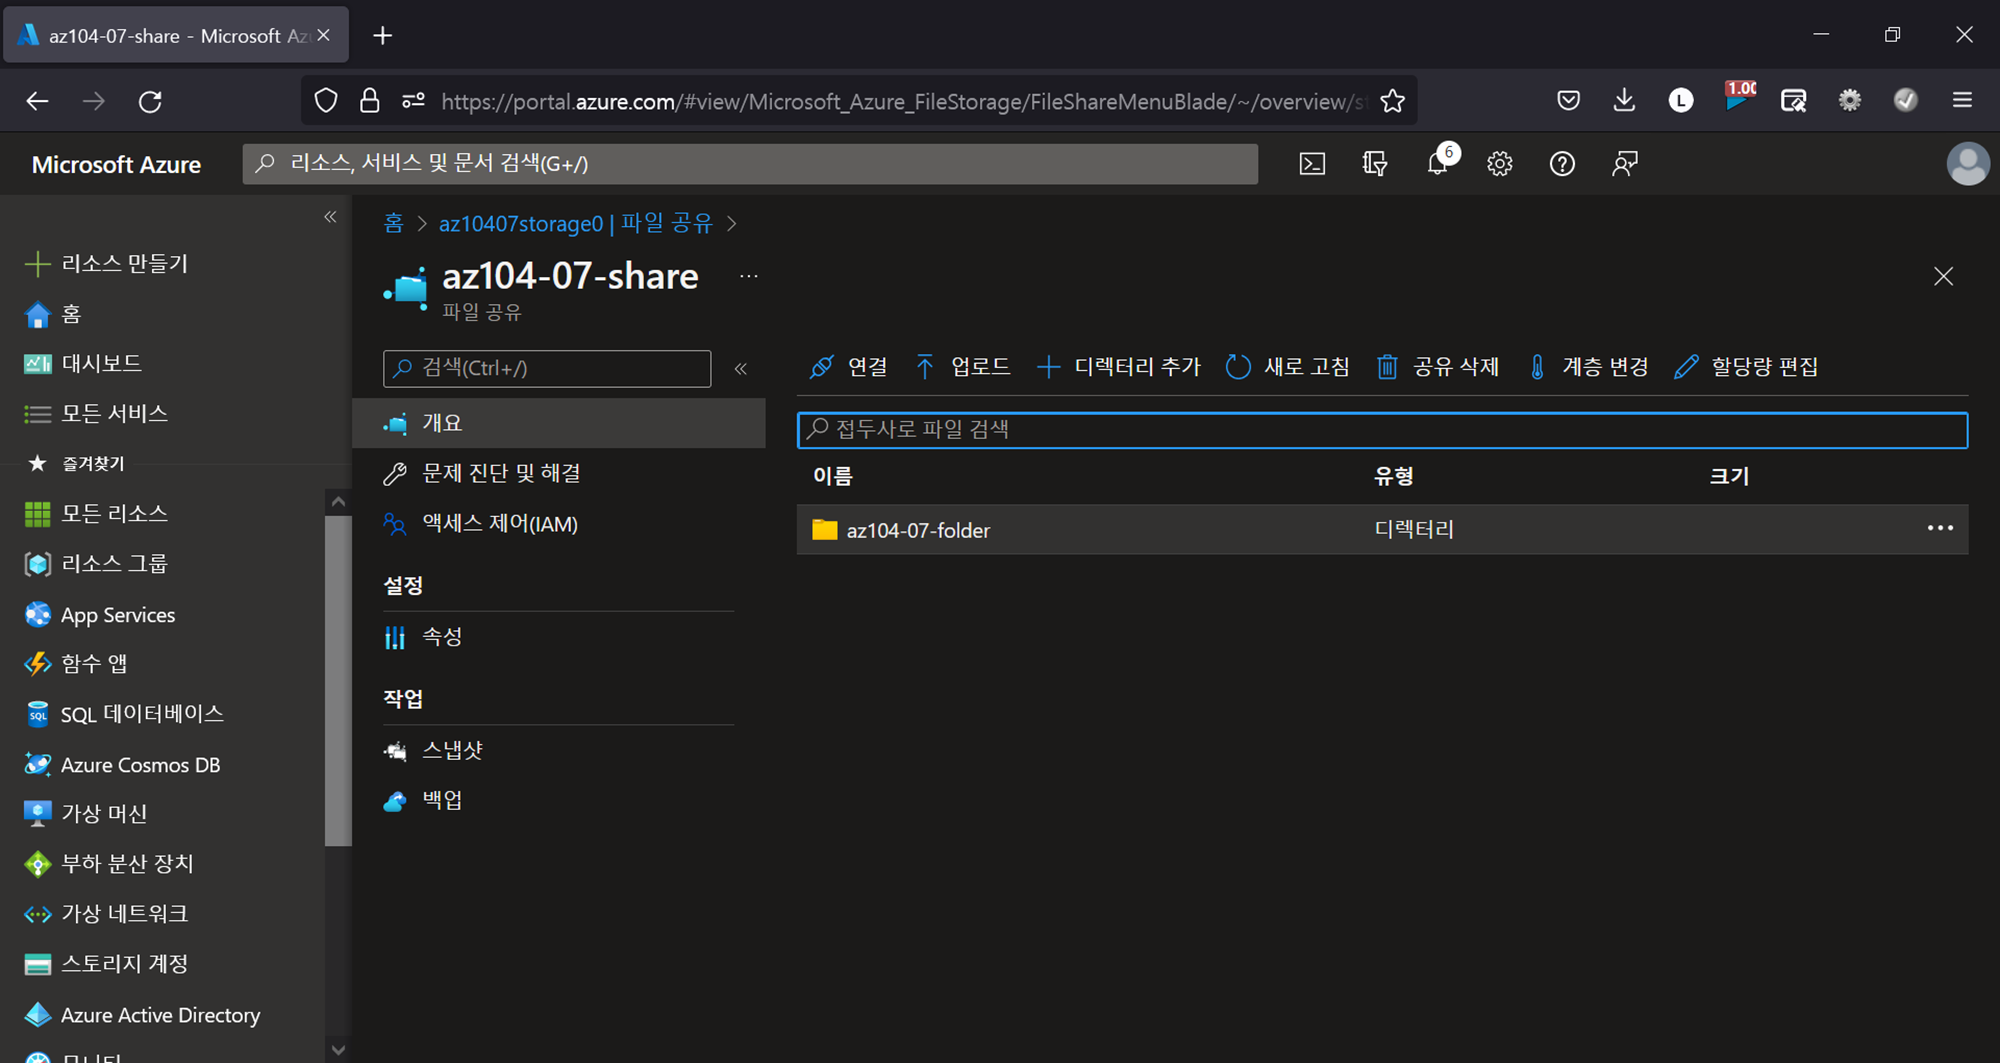Click 새로 고침 toolbar button
2000x1063 pixels.
point(1287,367)
